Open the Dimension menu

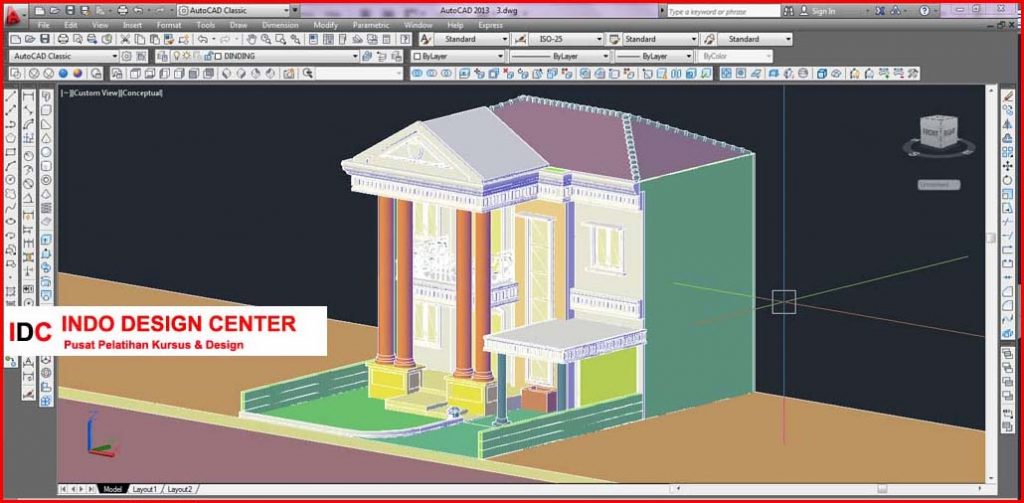point(280,25)
